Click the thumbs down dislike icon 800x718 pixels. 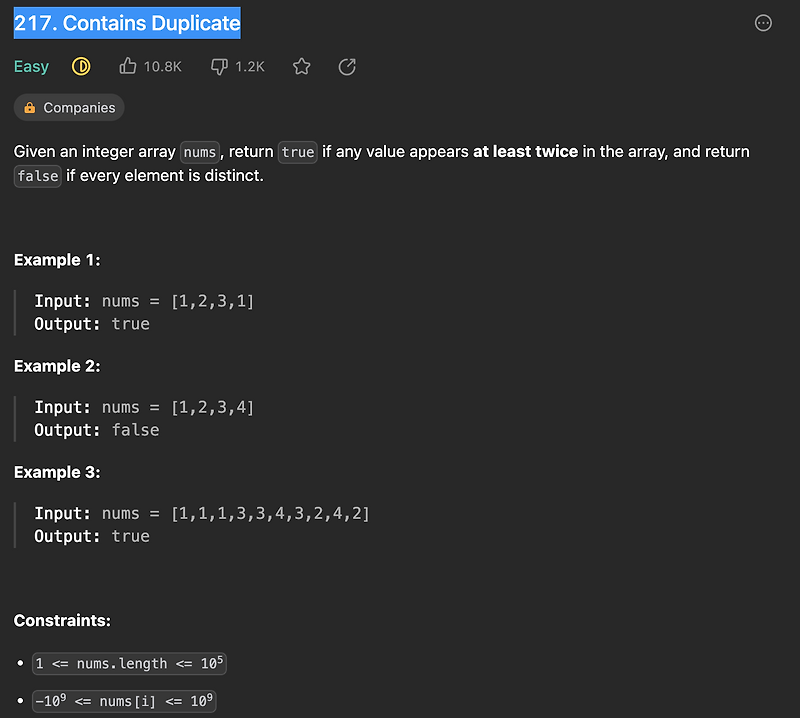pyautogui.click(x=220, y=66)
